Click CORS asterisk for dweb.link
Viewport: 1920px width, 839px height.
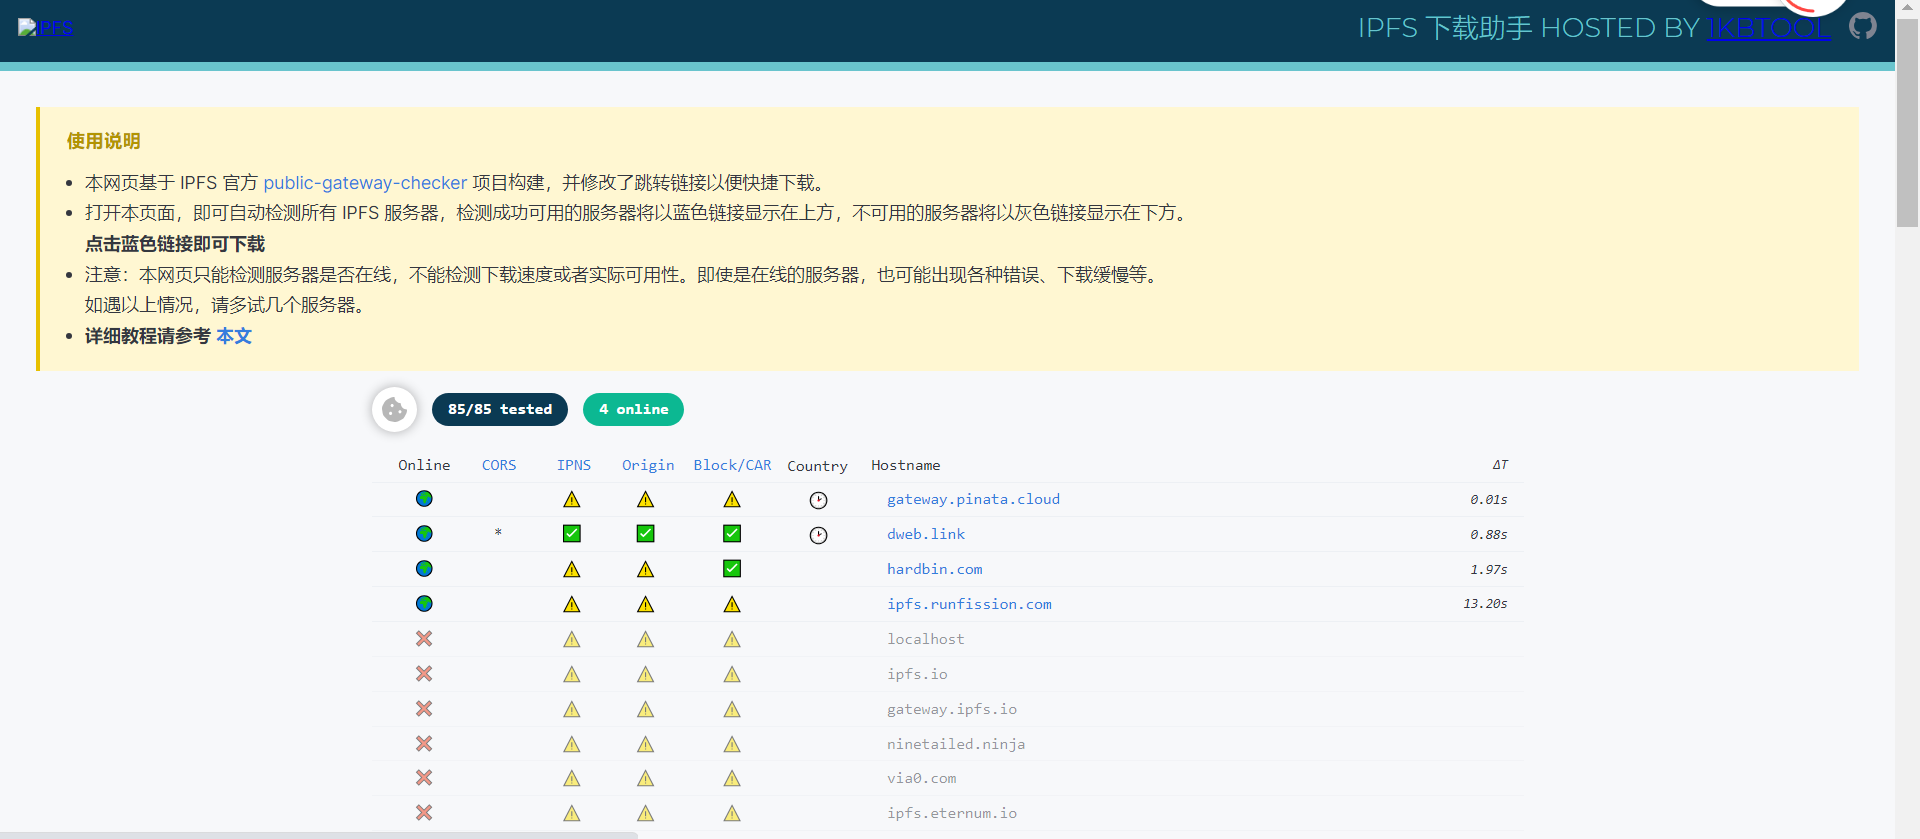click(498, 534)
